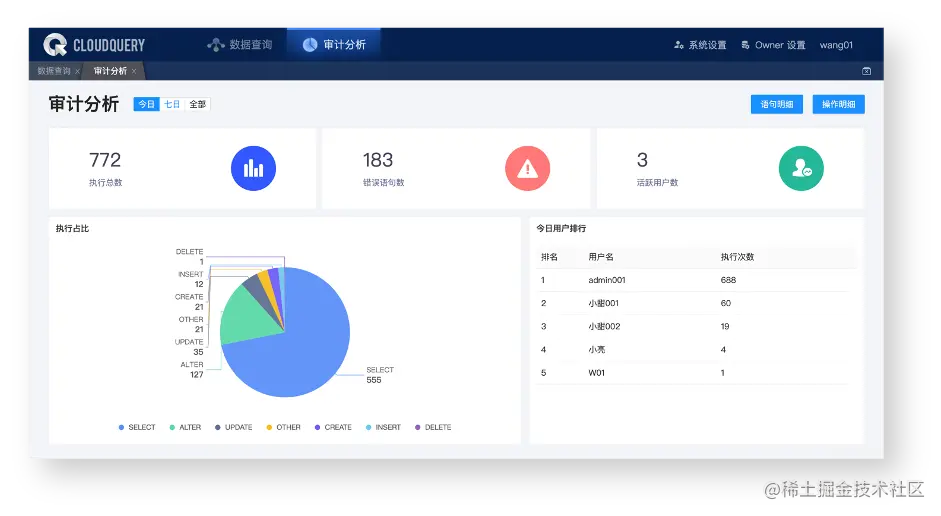Viewport: 941px width, 516px height.
Task: Click the blue bar-chart icon for 执行总数
Action: click(253, 169)
